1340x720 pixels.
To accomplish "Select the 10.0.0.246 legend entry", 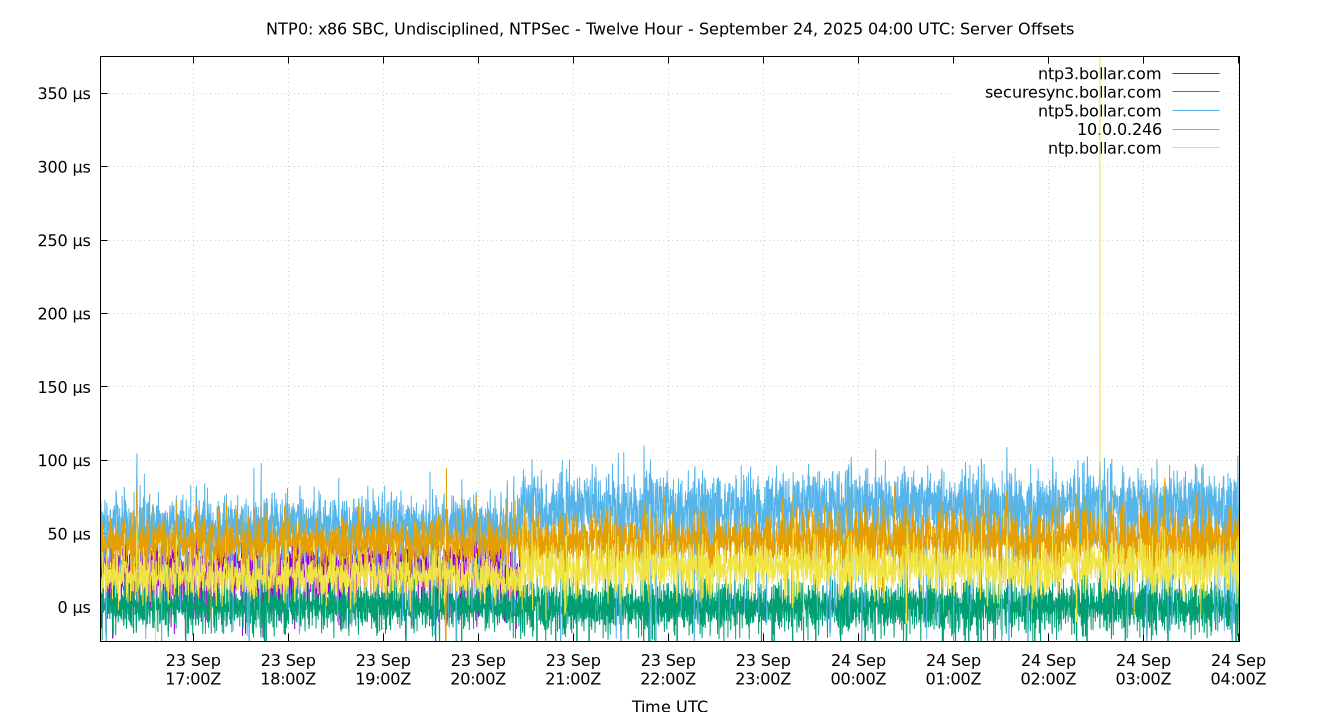I will click(x=1119, y=130).
